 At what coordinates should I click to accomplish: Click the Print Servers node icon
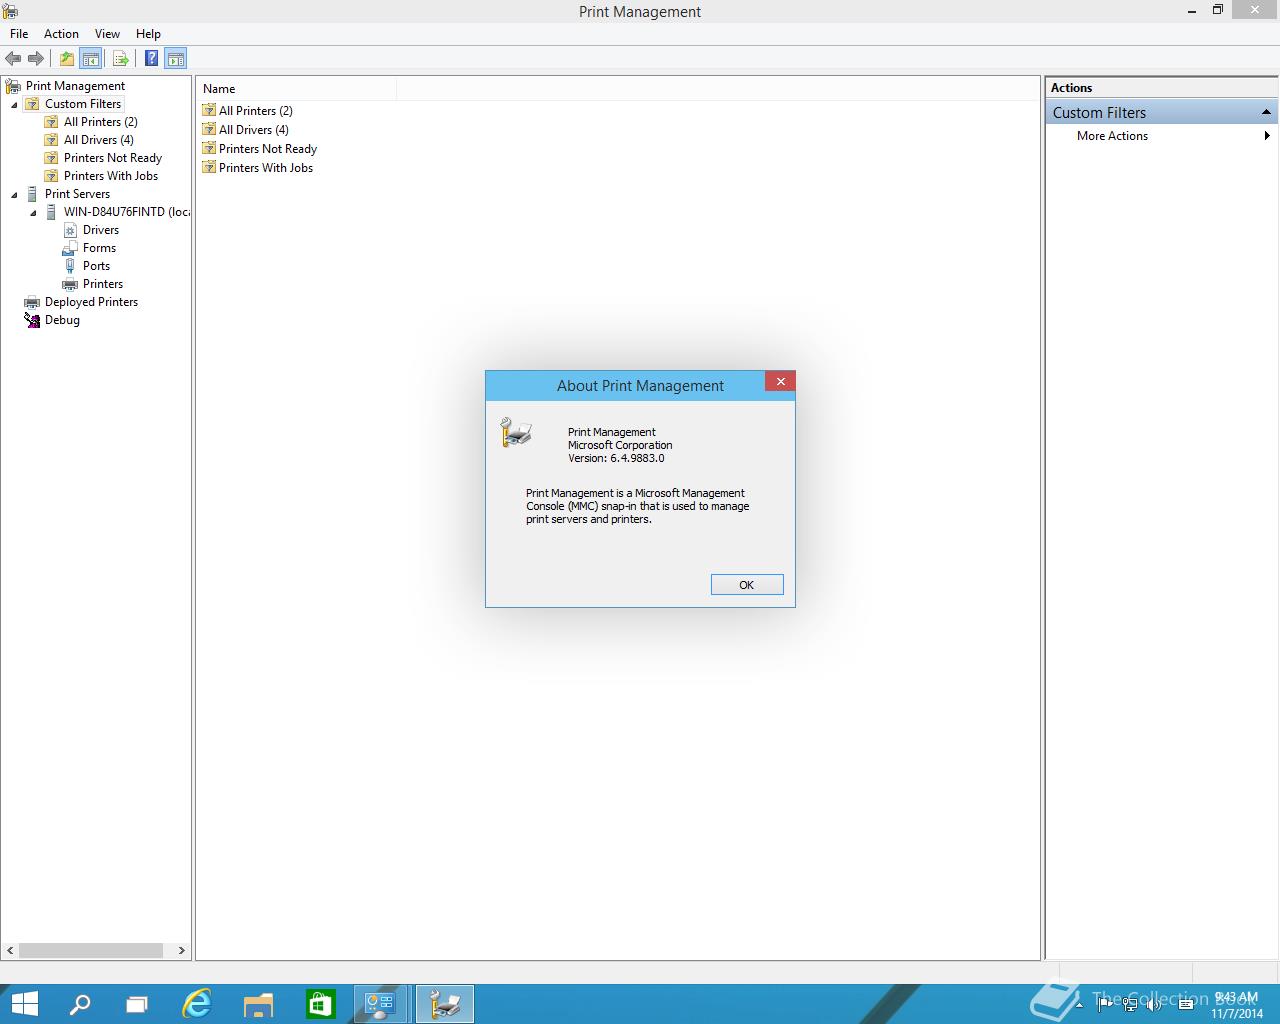pyautogui.click(x=32, y=194)
